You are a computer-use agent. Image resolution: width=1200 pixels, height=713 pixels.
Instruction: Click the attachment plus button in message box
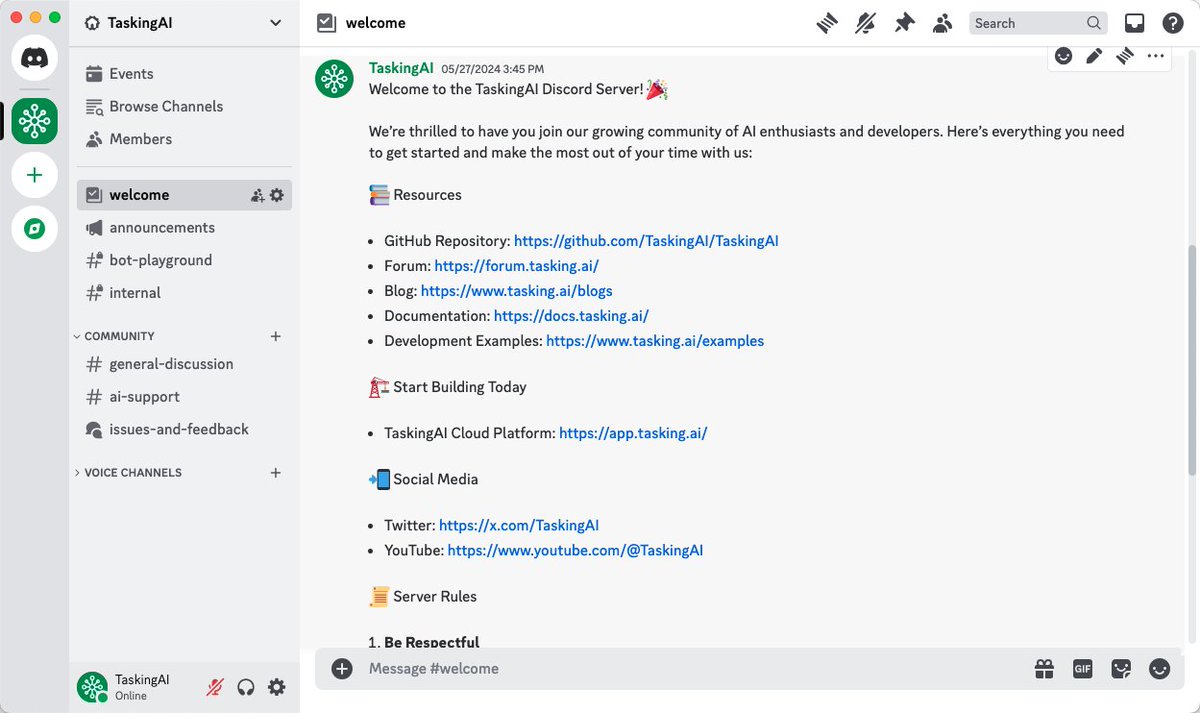point(342,669)
